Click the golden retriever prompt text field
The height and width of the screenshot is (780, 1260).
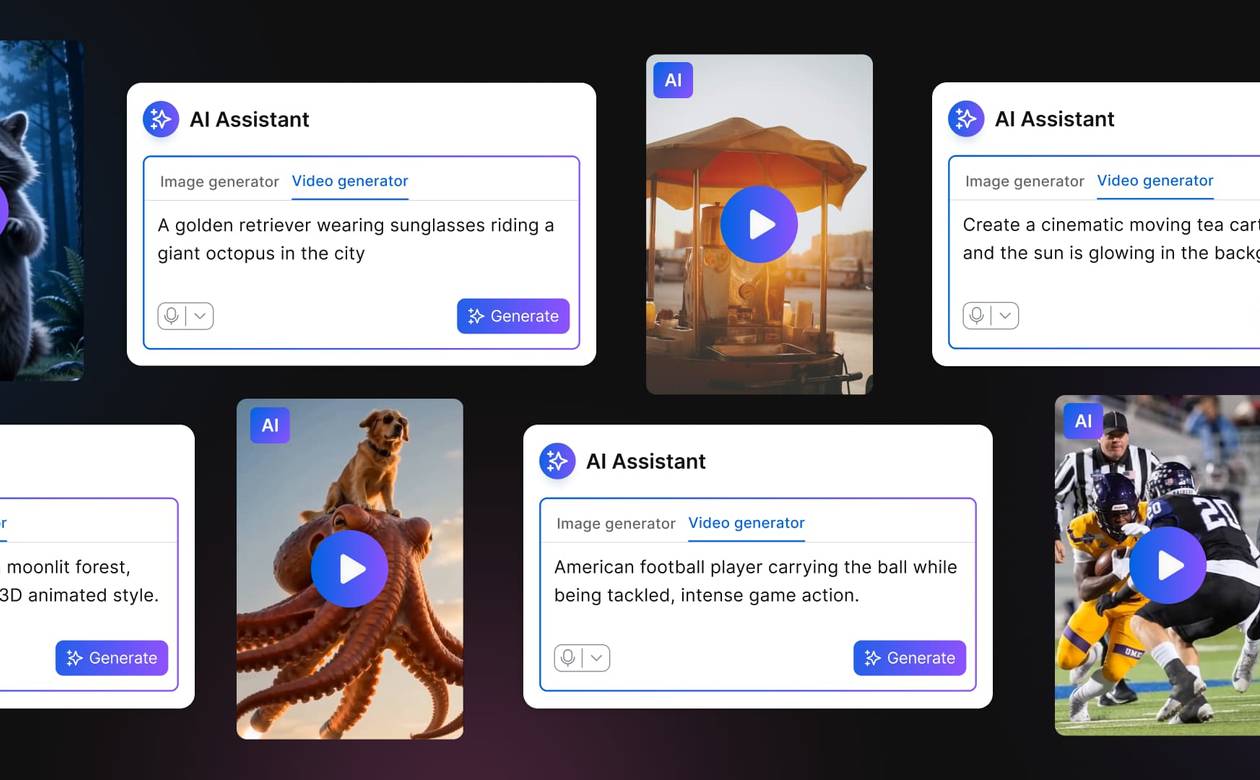356,239
